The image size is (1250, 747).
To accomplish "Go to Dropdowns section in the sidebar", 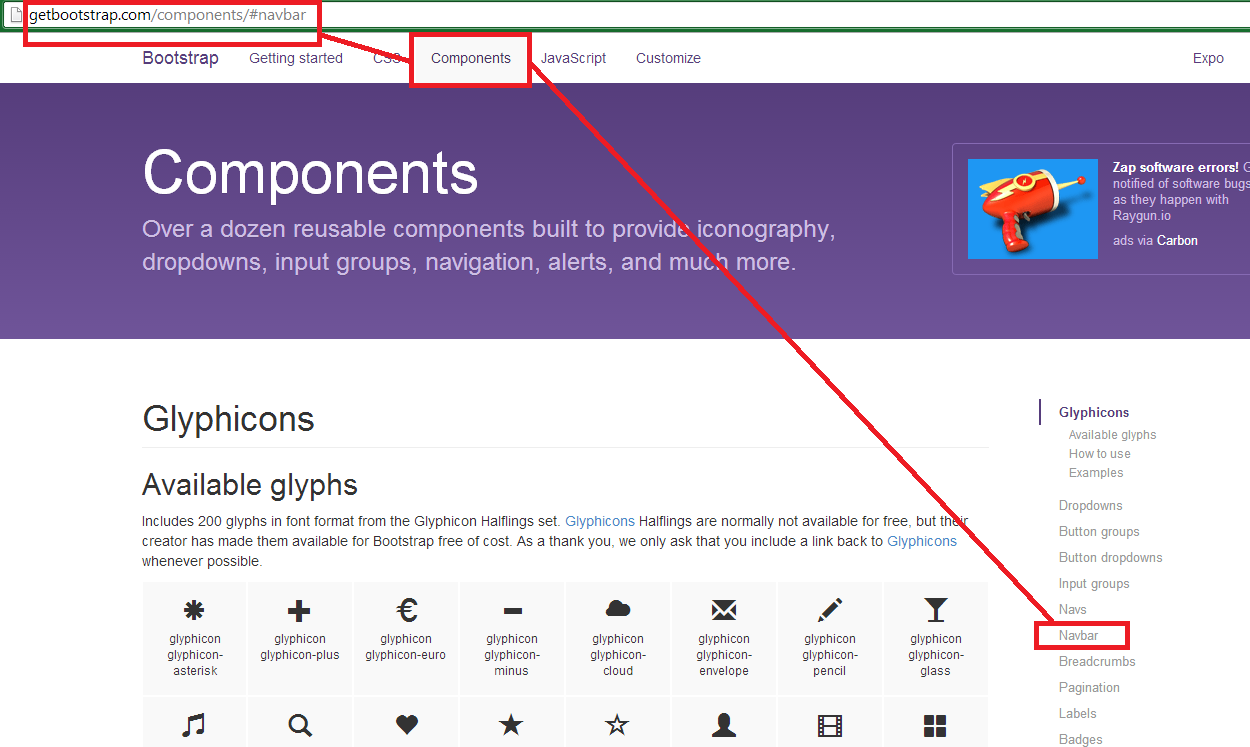I will click(1091, 505).
